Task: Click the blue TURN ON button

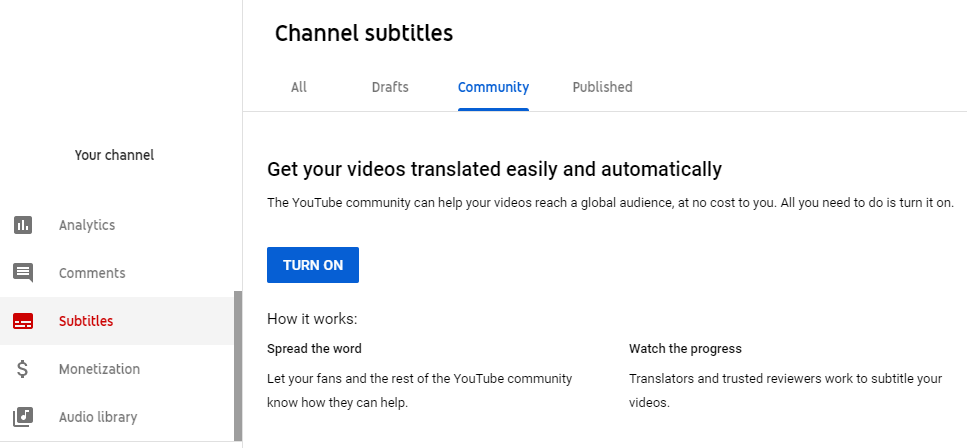Action: click(x=313, y=265)
